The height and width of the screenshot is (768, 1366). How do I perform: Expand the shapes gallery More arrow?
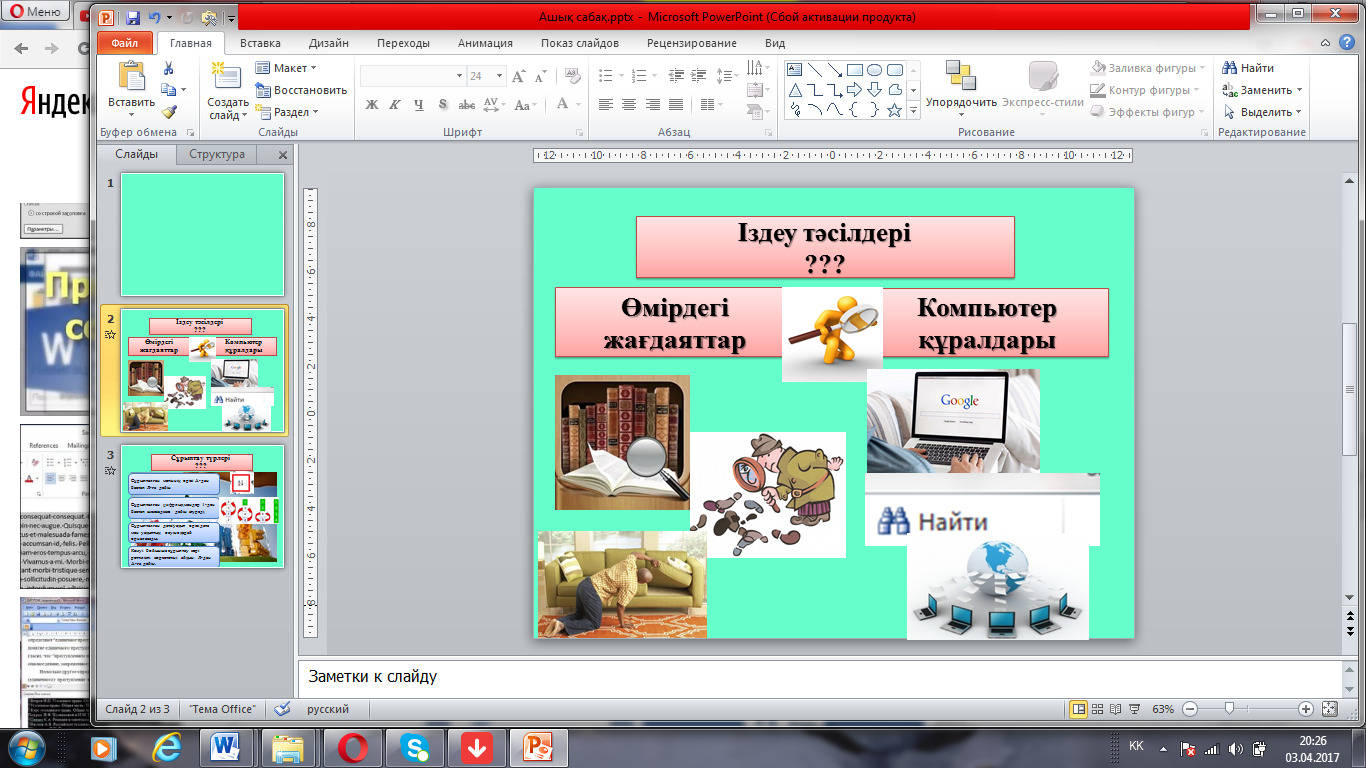point(913,112)
